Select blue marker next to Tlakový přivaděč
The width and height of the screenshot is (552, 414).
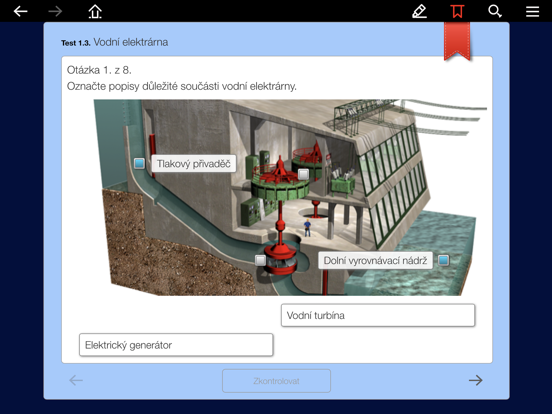[x=139, y=163]
